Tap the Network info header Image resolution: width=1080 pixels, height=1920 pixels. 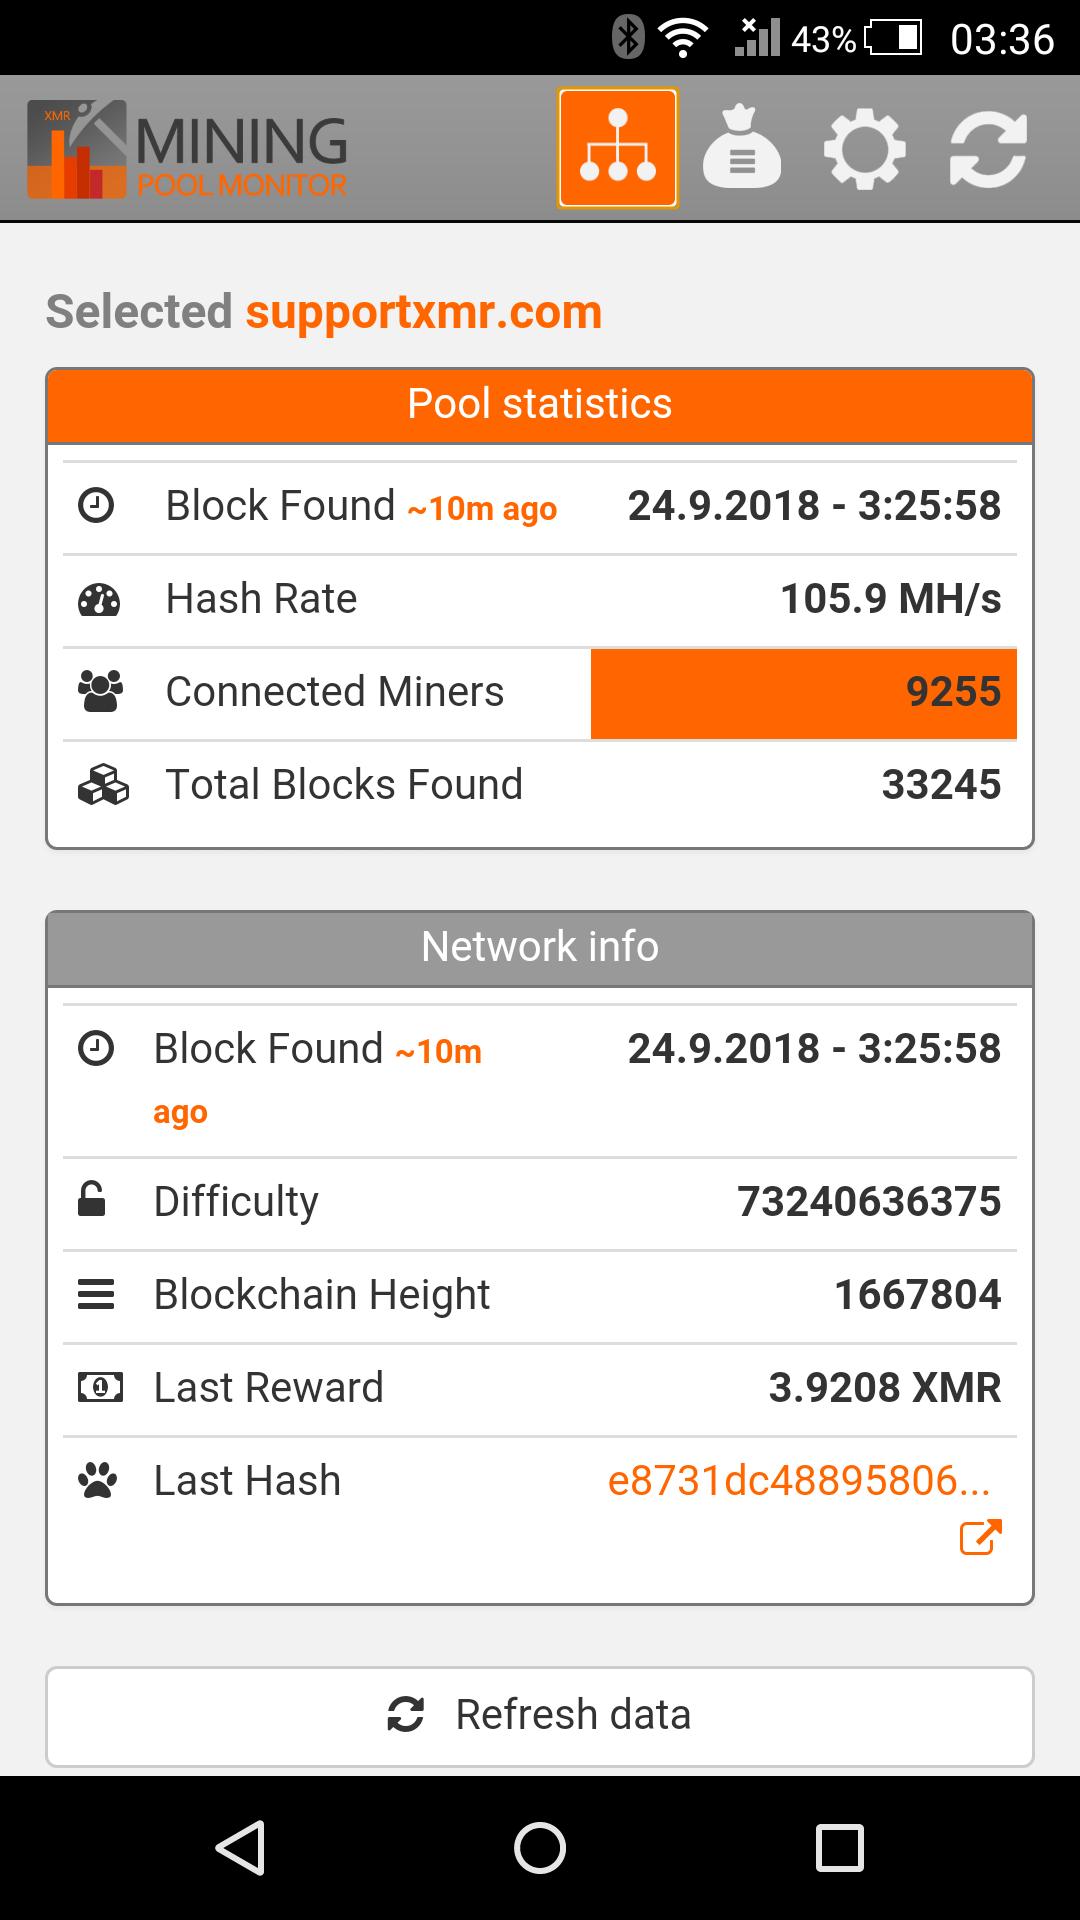click(x=540, y=948)
